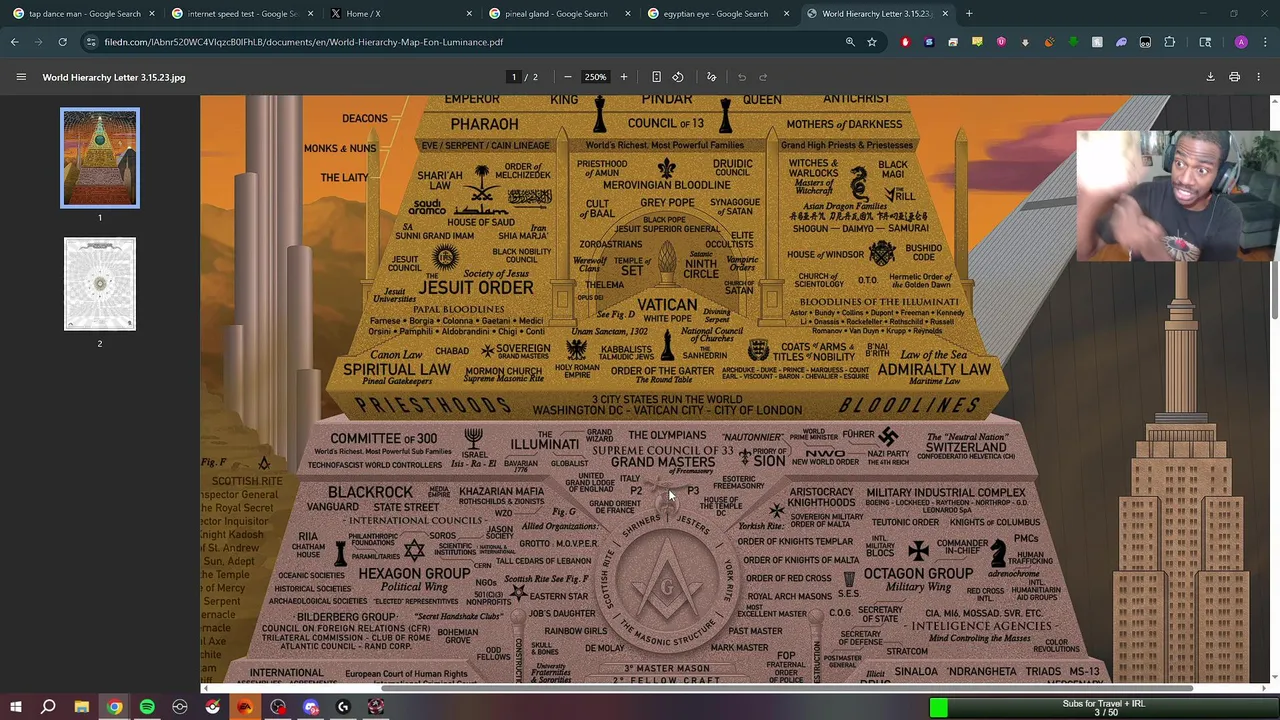1280x720 pixels.
Task: Click the JESUIT ORDER heading text
Action: click(x=476, y=288)
